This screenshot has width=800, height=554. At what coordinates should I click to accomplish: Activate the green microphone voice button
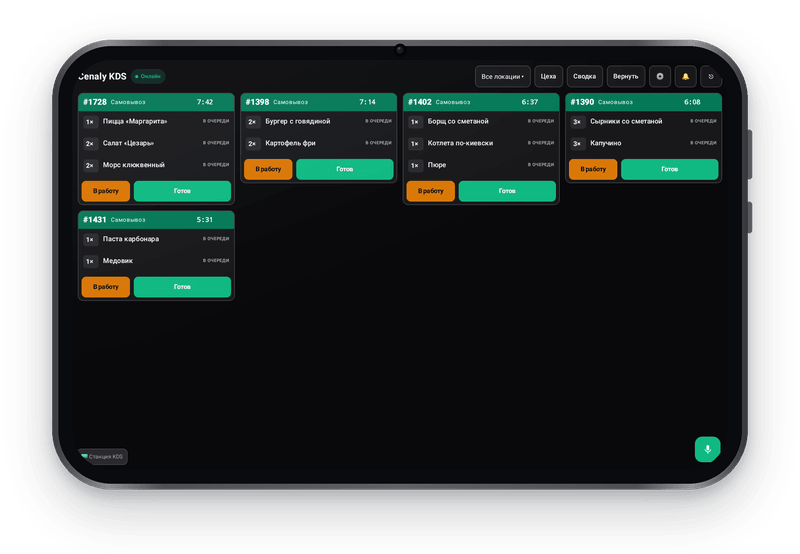[x=707, y=449]
